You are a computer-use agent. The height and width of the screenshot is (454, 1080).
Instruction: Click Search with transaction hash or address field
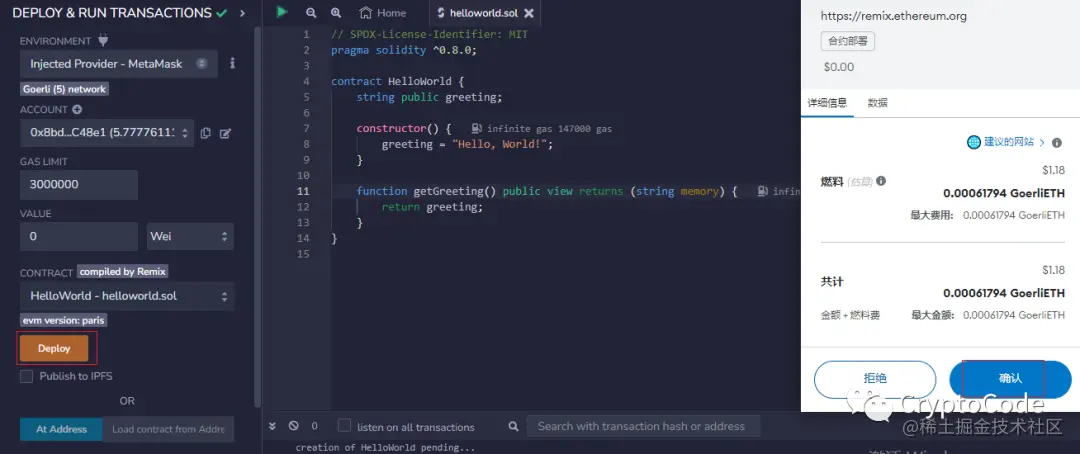click(643, 426)
